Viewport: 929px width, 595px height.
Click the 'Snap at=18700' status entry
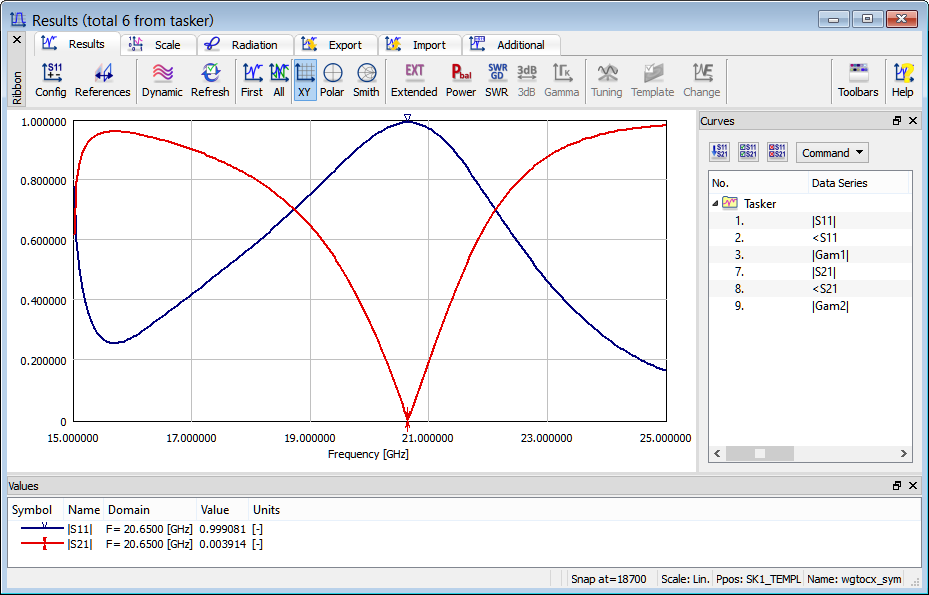[x=608, y=579]
